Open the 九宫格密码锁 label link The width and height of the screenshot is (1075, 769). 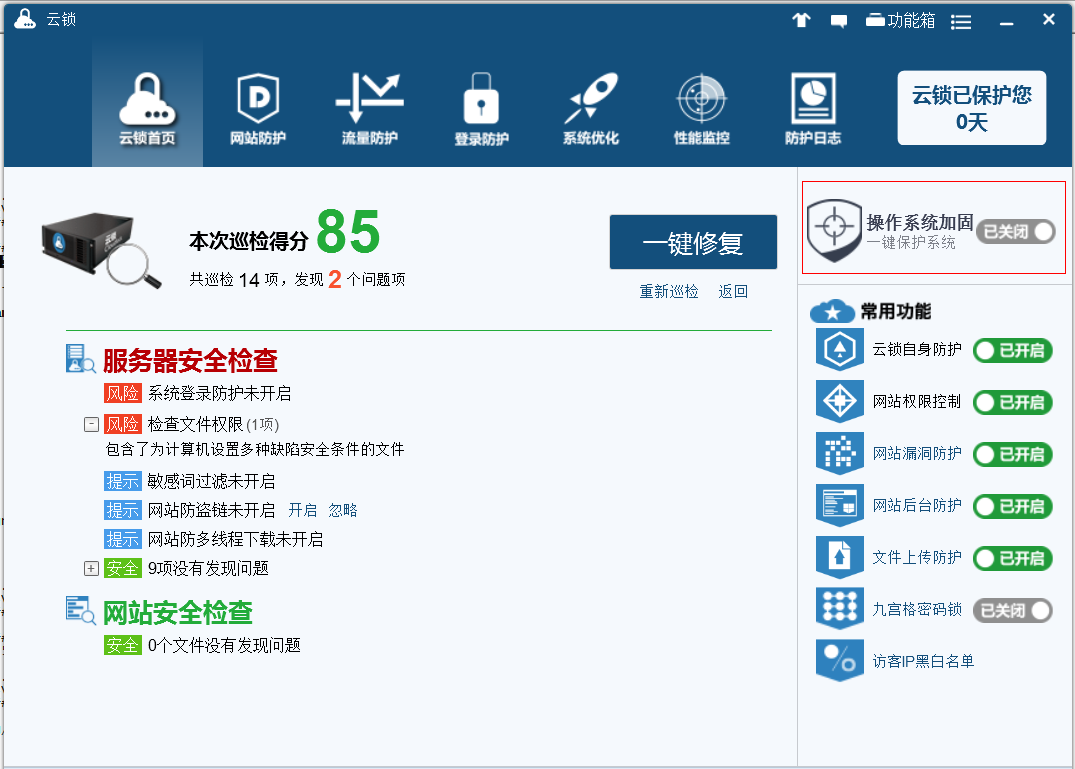(x=917, y=609)
